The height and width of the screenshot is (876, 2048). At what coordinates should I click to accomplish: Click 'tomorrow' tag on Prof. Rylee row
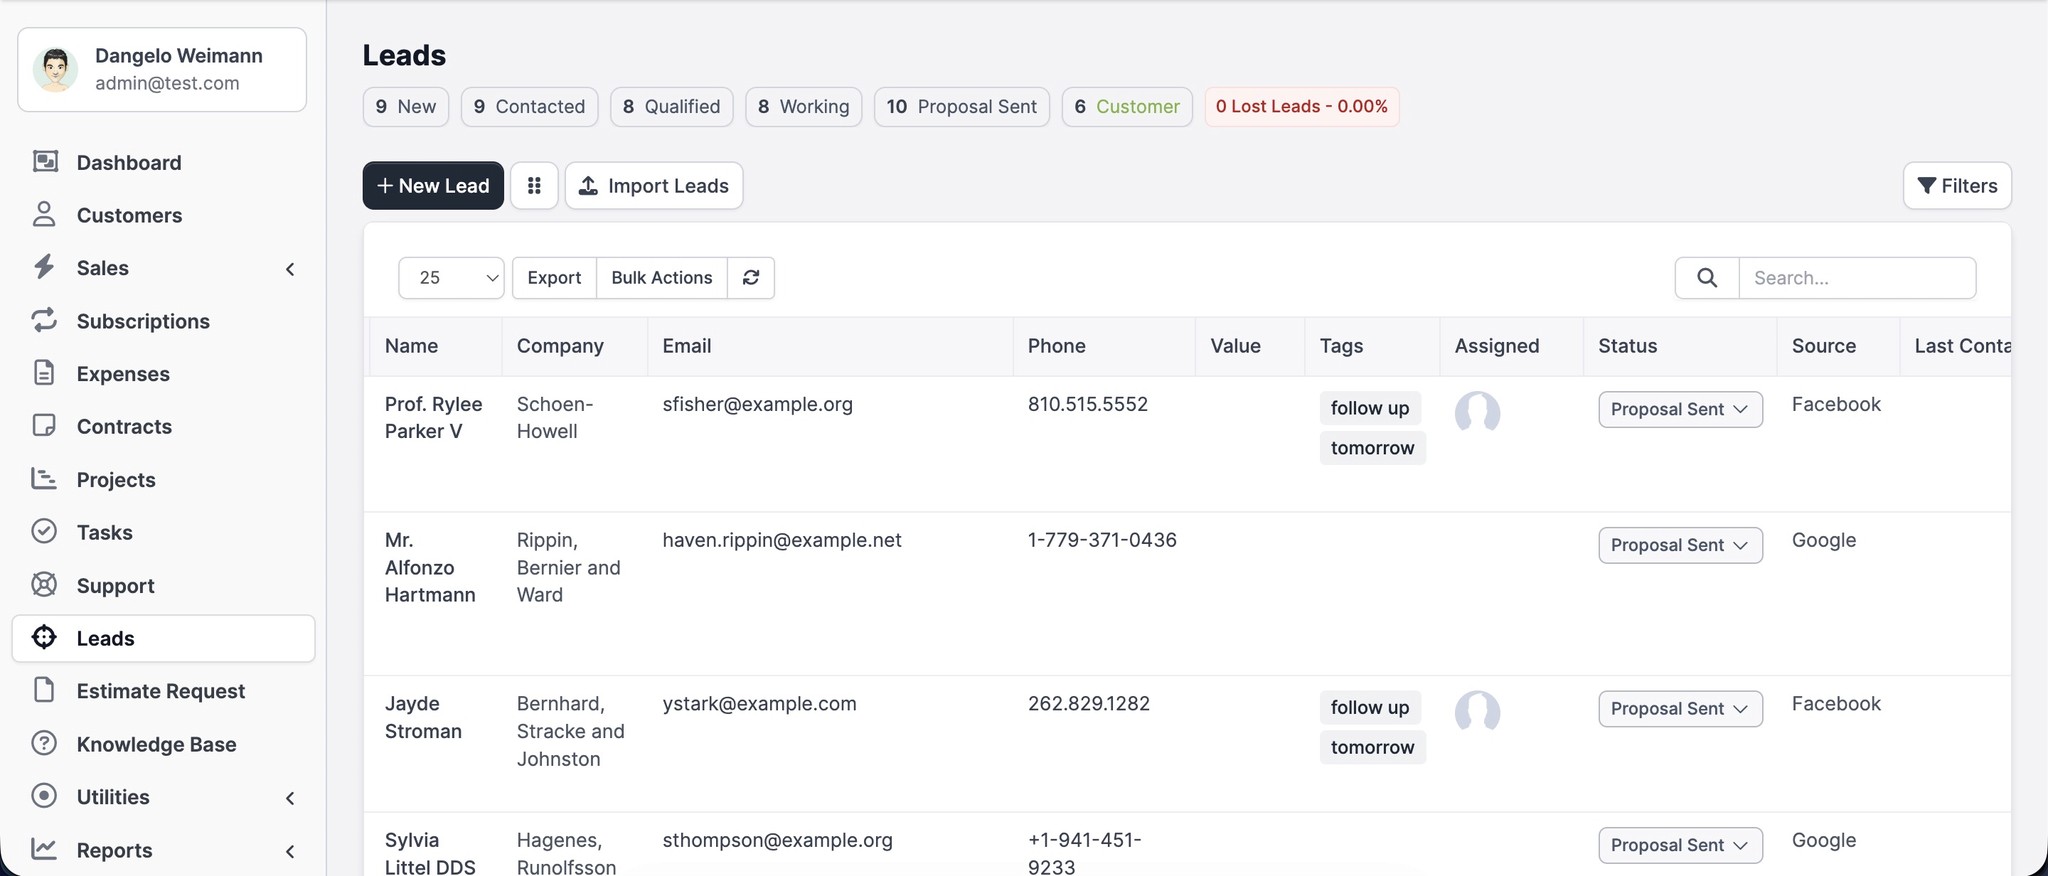1372,448
